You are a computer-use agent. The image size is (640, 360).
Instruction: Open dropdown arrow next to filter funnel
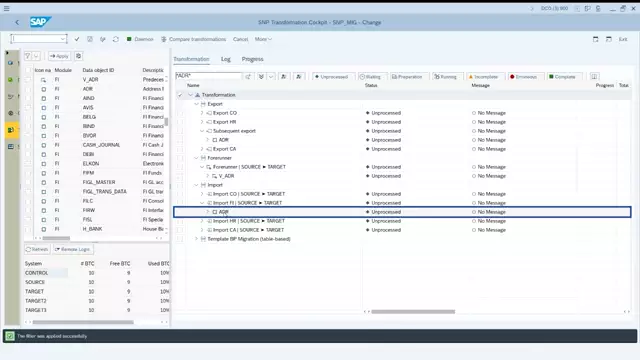tap(36, 56)
